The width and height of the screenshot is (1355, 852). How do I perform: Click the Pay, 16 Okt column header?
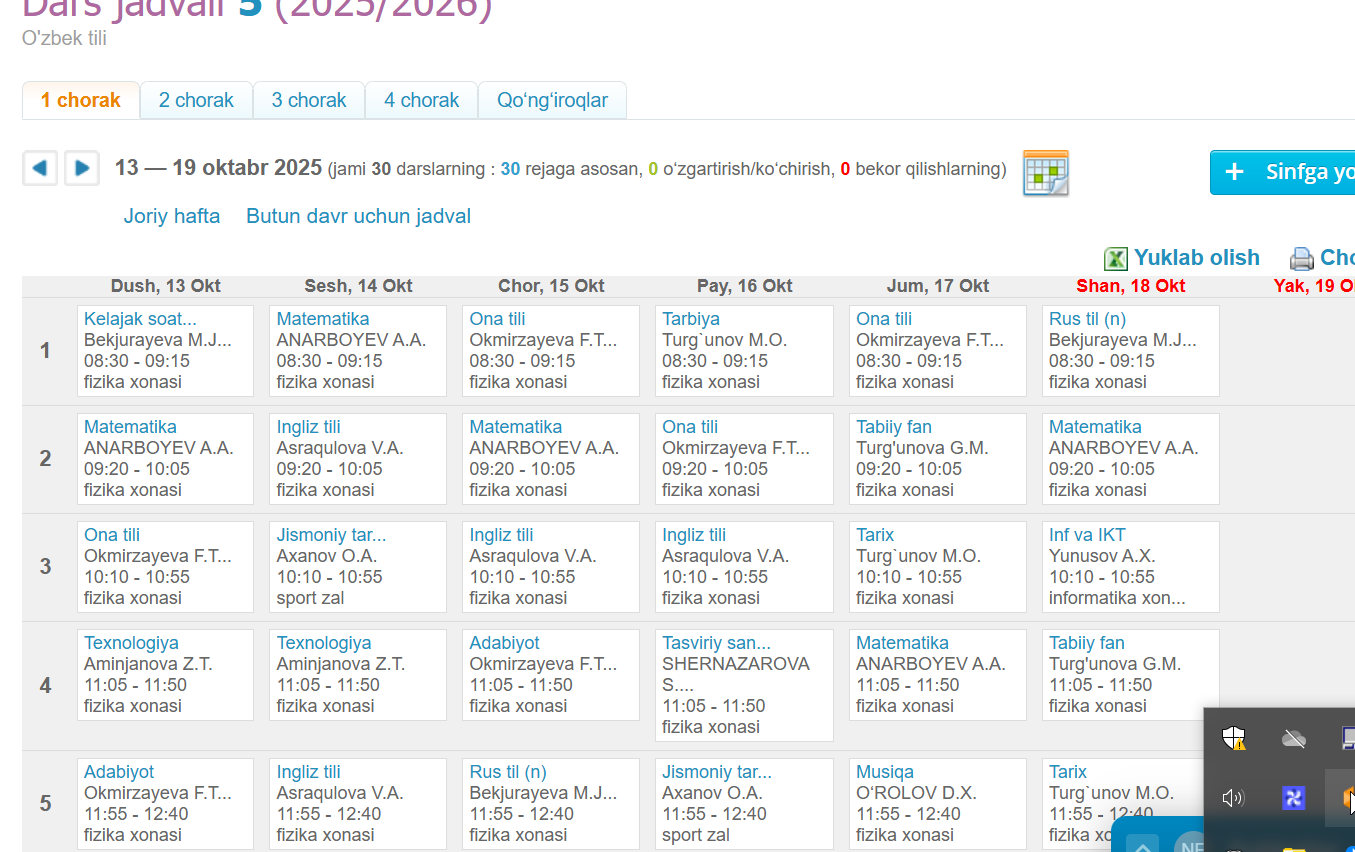tap(744, 286)
